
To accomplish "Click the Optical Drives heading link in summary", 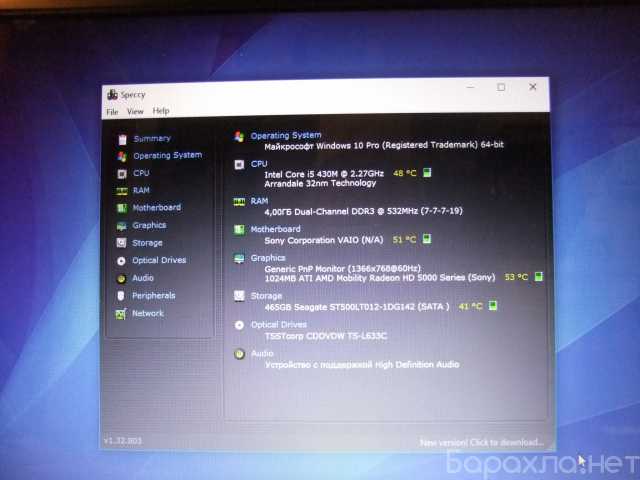I will click(x=279, y=324).
